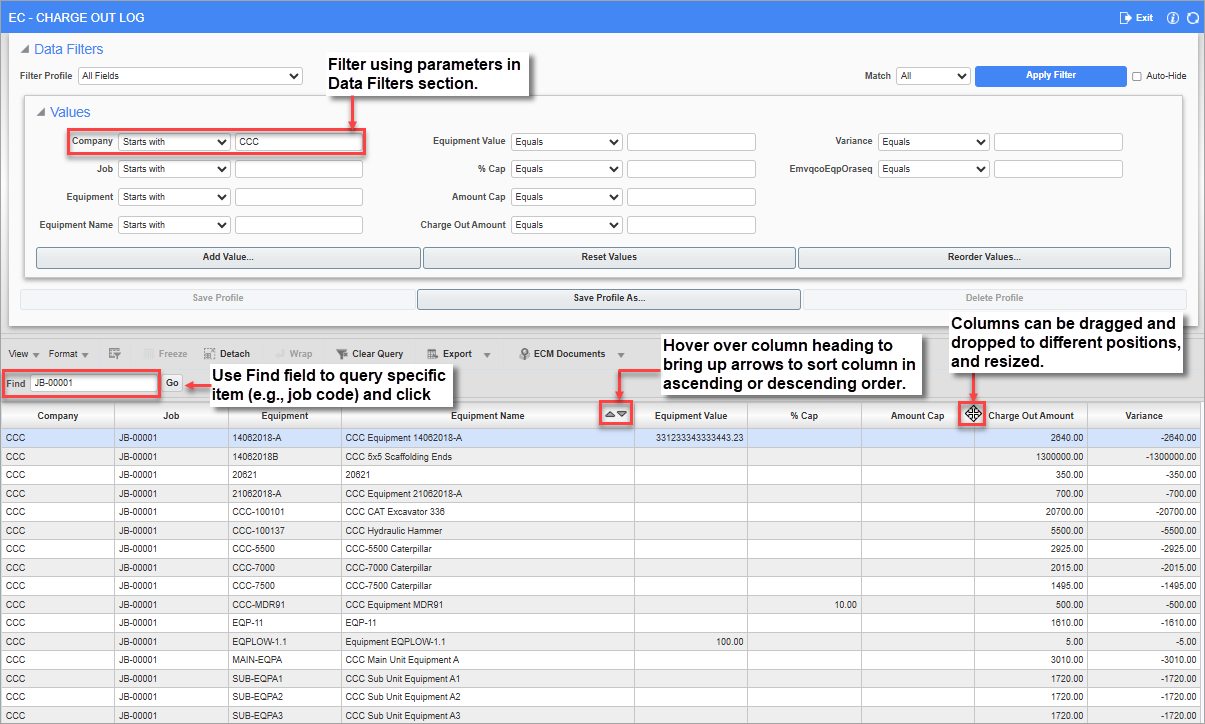Click the Go button next to Find
1205x724 pixels.
tap(172, 383)
